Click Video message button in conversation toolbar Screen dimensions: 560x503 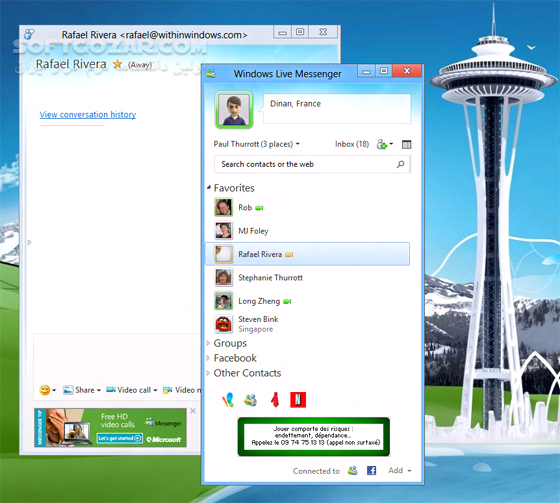(182, 390)
